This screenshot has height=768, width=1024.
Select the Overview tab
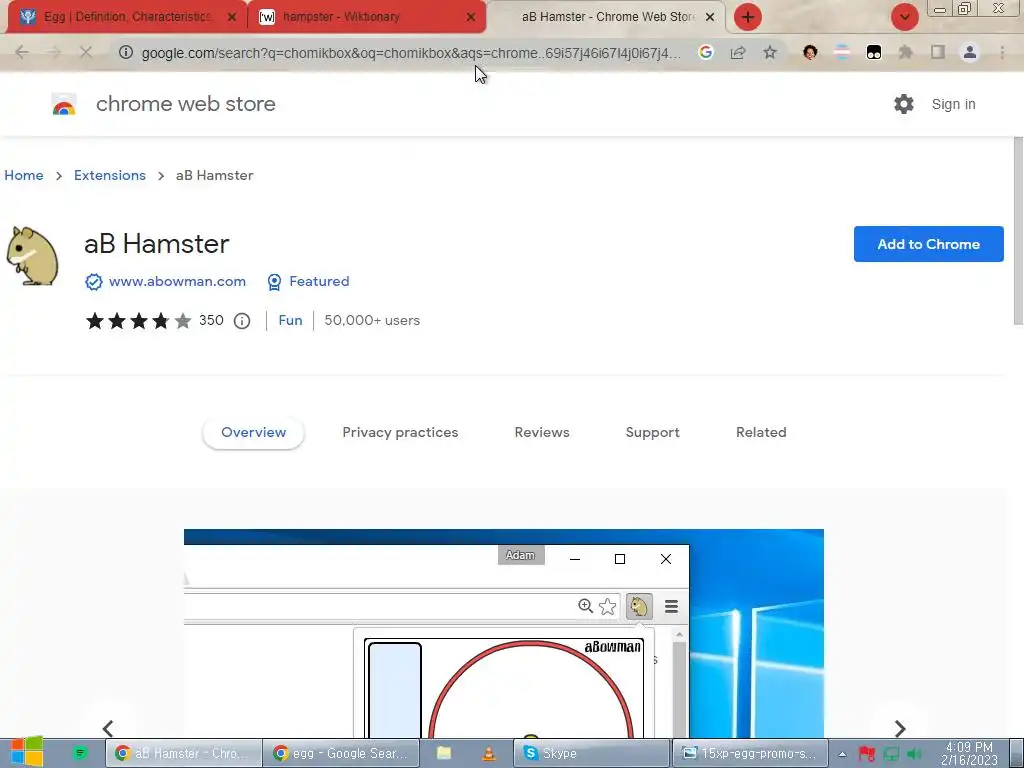(x=253, y=432)
